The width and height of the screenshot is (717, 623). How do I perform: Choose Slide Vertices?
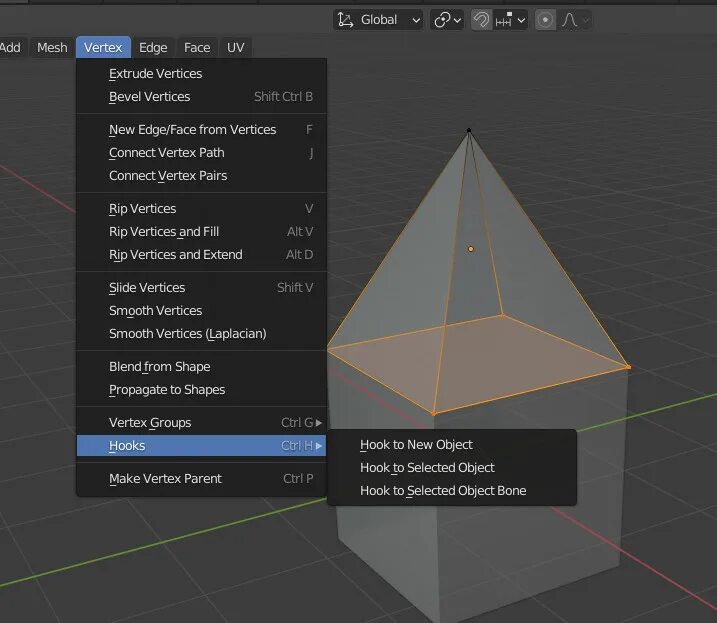[201, 288]
